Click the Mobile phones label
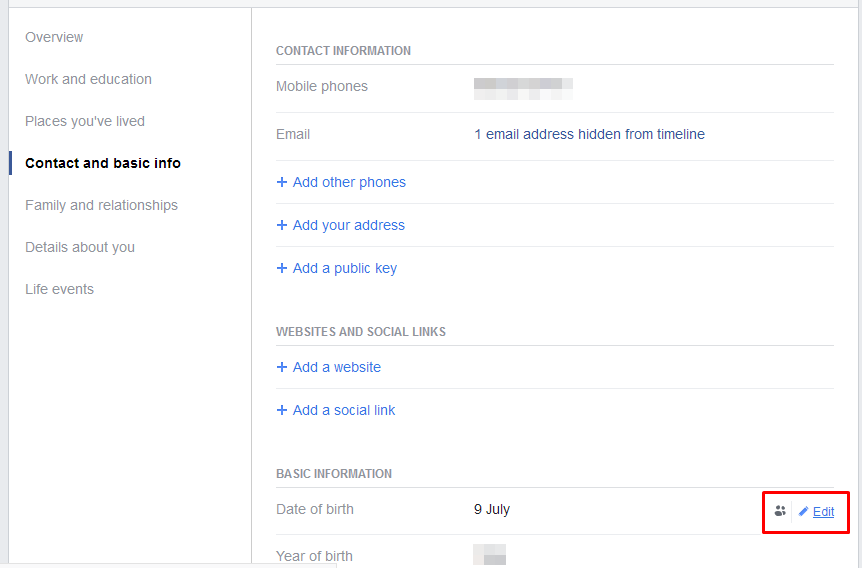The height and width of the screenshot is (568, 862). 322,86
